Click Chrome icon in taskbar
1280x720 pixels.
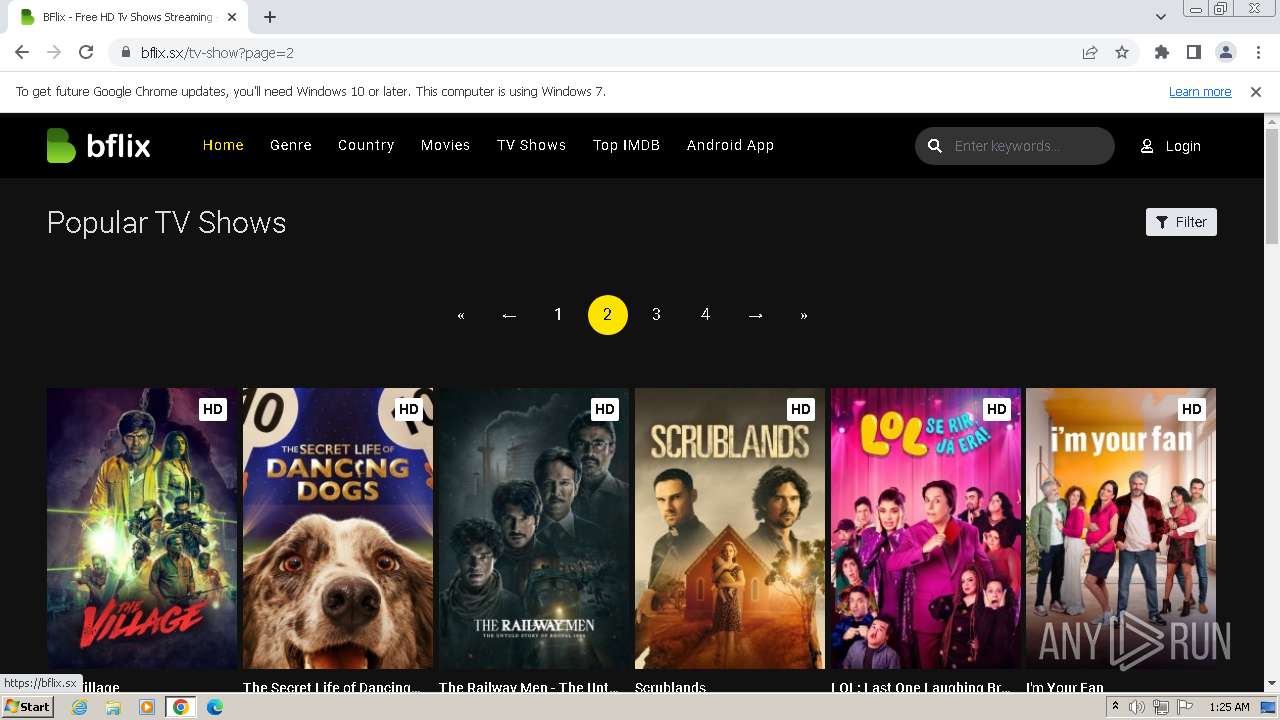(x=181, y=707)
